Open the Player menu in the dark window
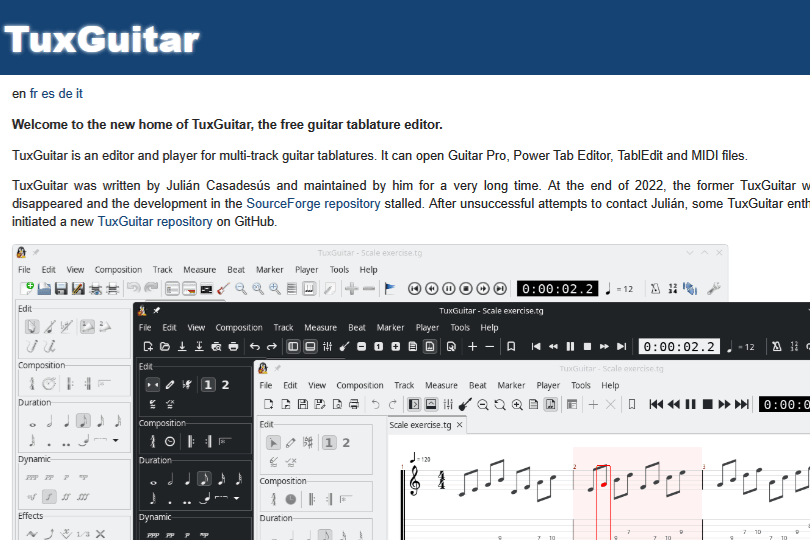 tap(427, 327)
